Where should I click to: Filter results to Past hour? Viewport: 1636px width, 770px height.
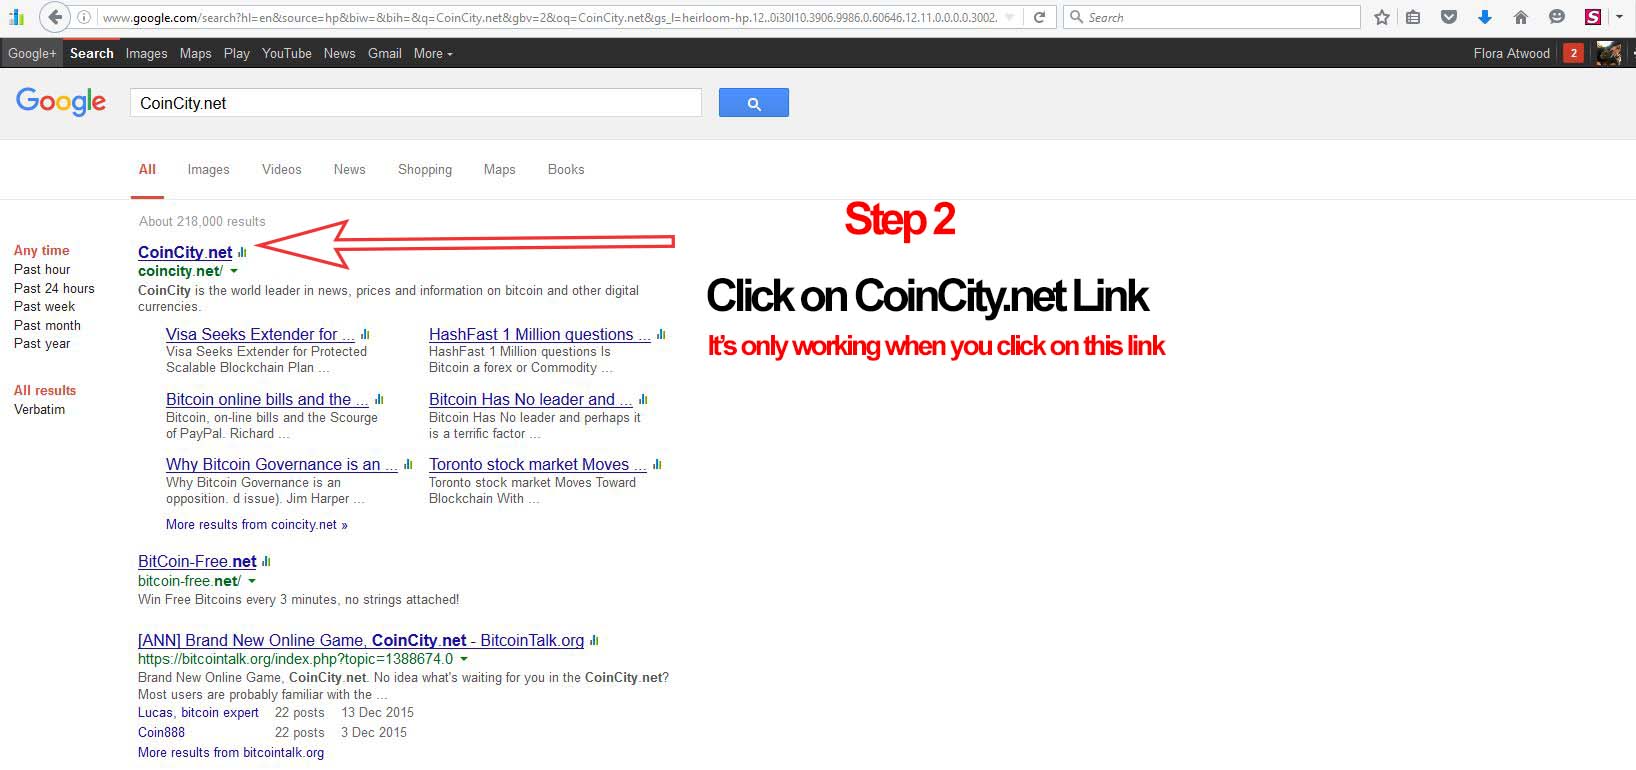click(42, 269)
